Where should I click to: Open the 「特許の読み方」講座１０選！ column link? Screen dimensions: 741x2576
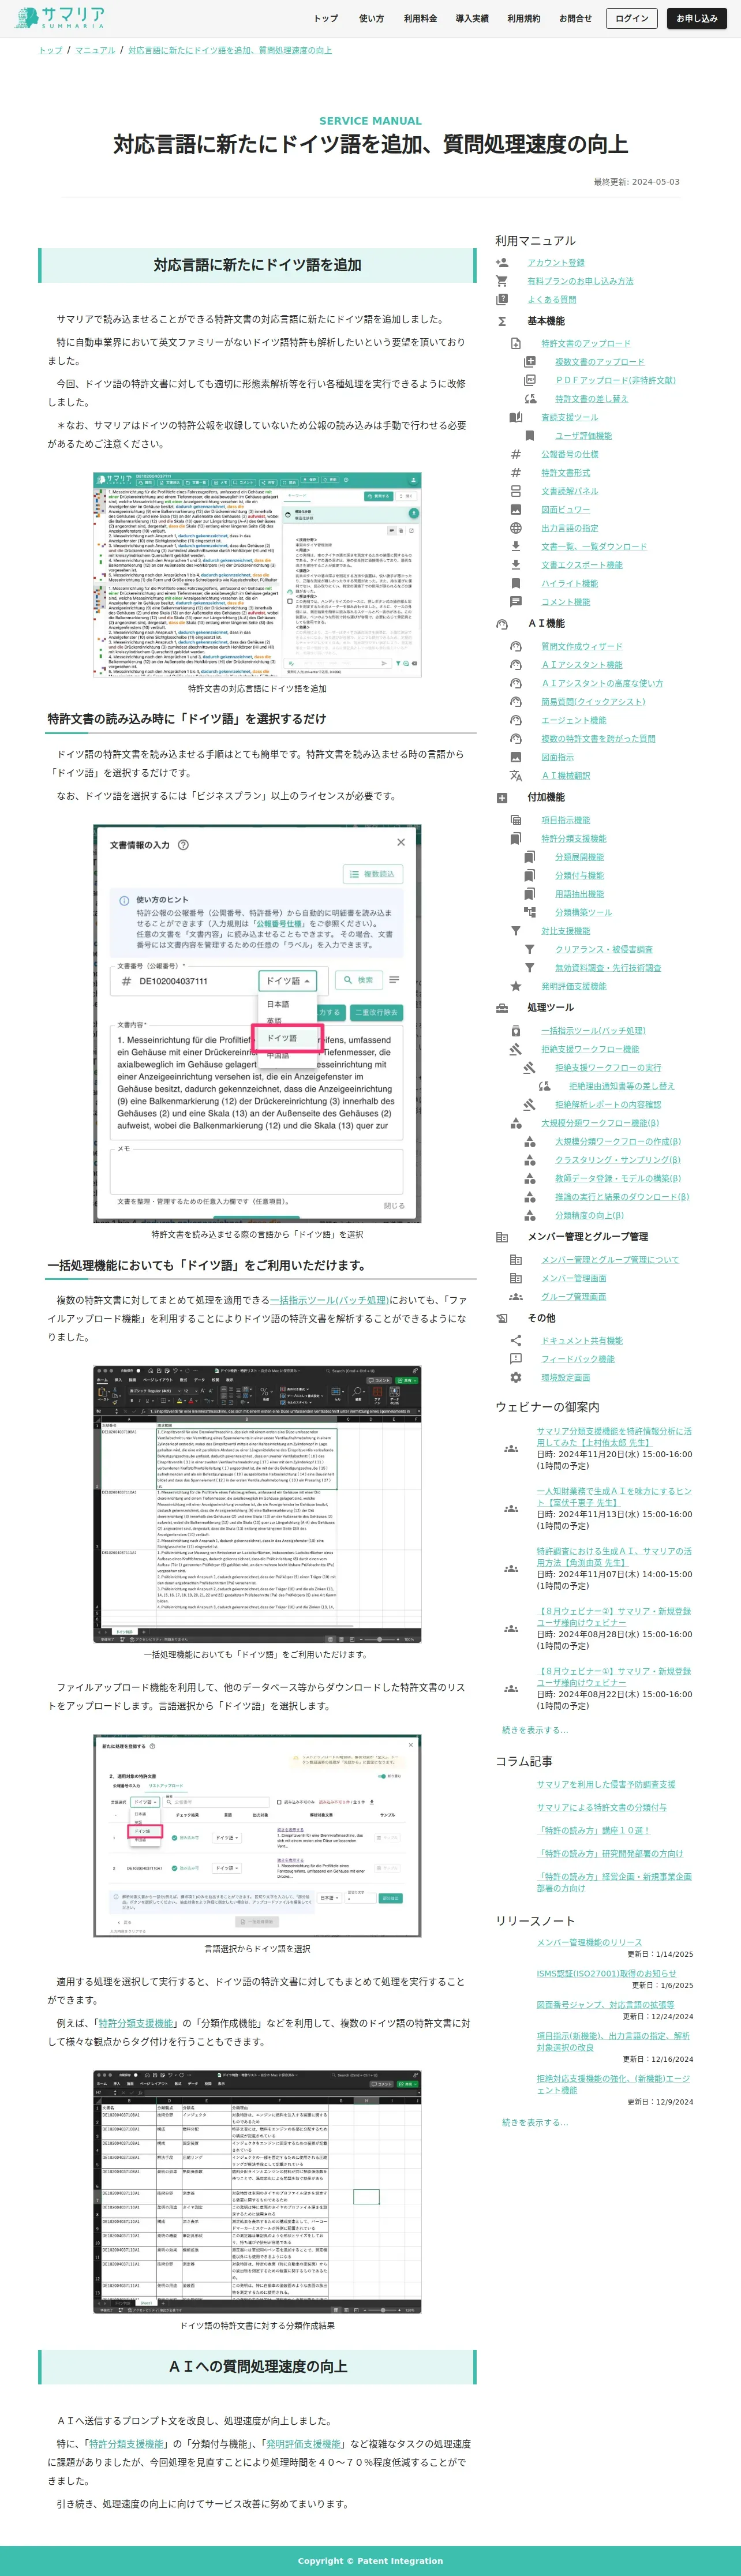594,1831
